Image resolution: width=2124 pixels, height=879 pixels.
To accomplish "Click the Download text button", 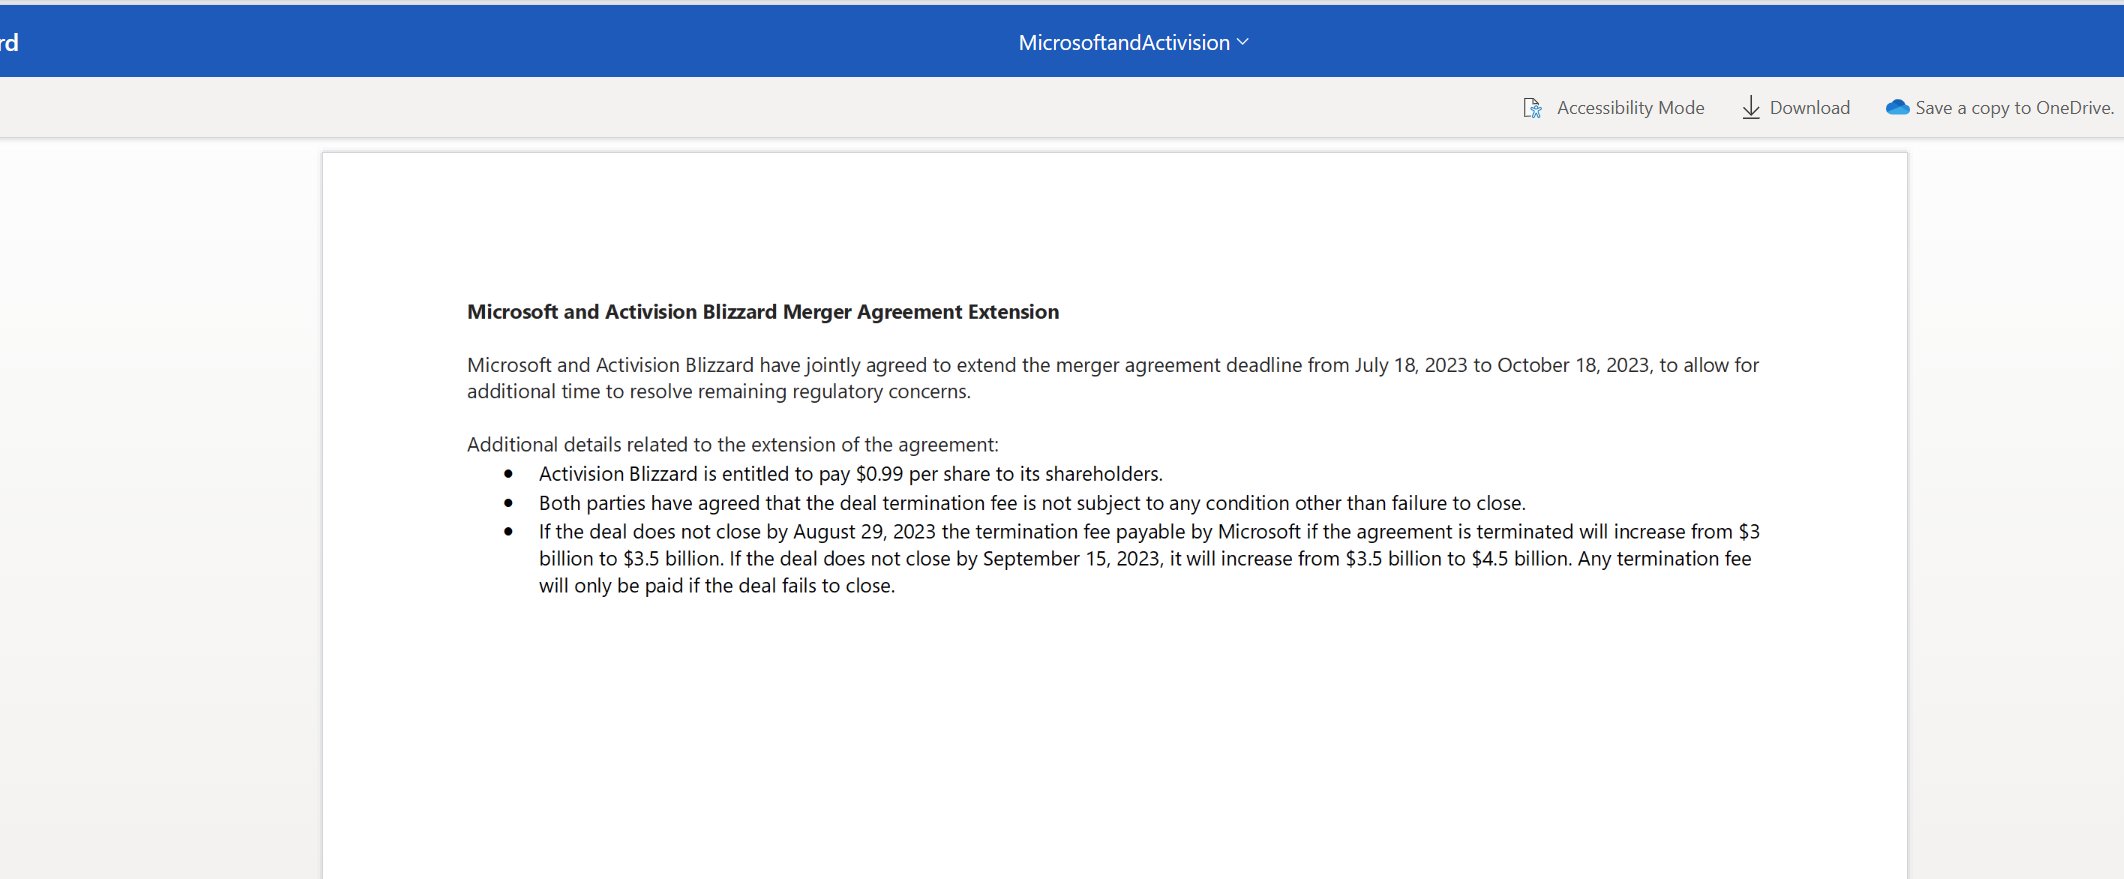I will coord(1810,108).
